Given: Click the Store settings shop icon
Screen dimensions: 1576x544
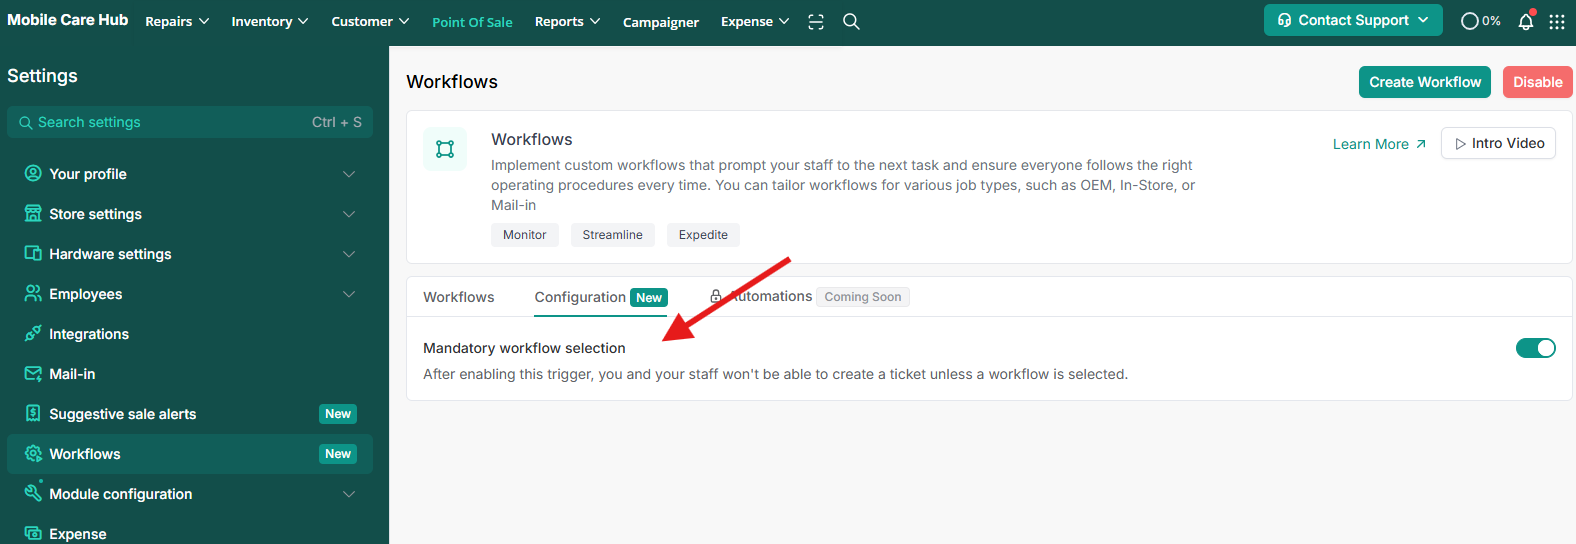Looking at the screenshot, I should (x=33, y=213).
